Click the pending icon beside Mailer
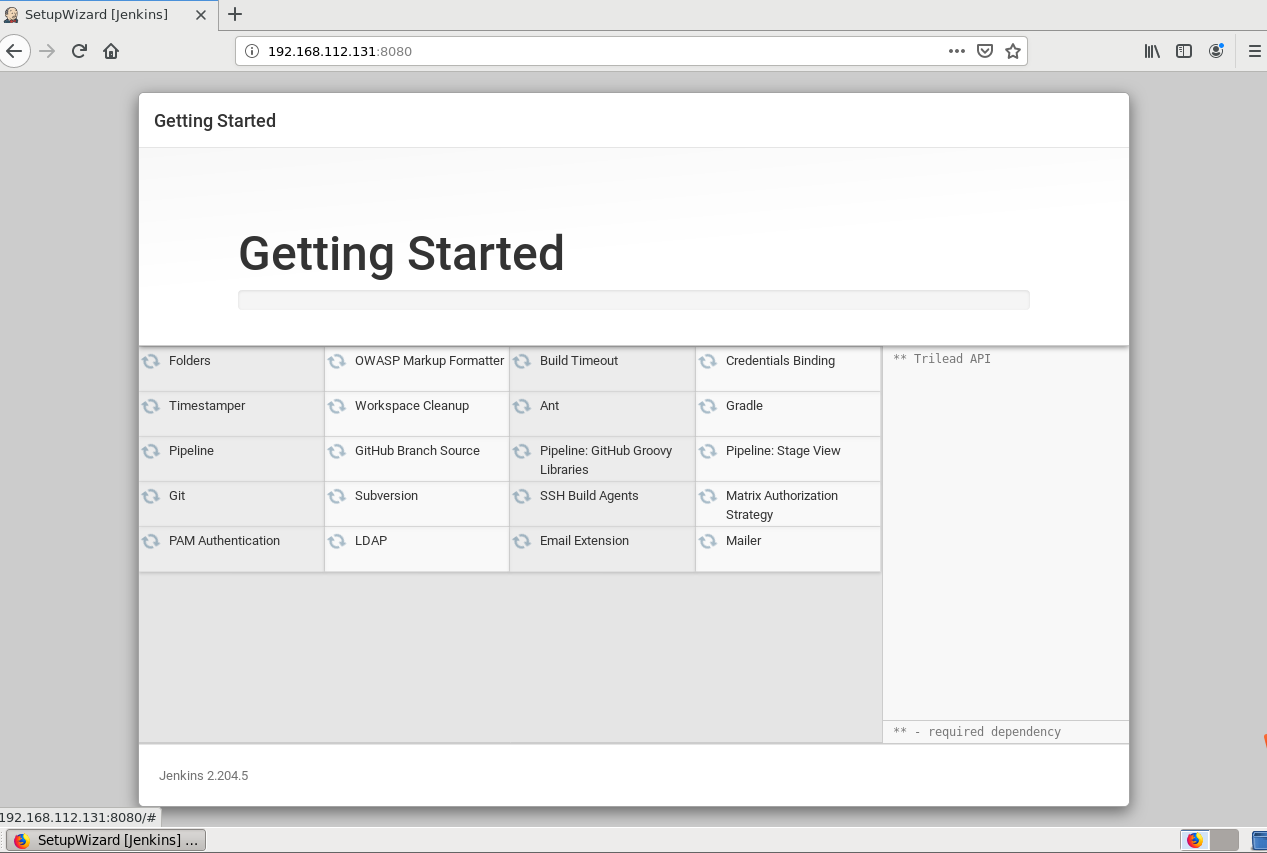1267x853 pixels. click(x=708, y=541)
